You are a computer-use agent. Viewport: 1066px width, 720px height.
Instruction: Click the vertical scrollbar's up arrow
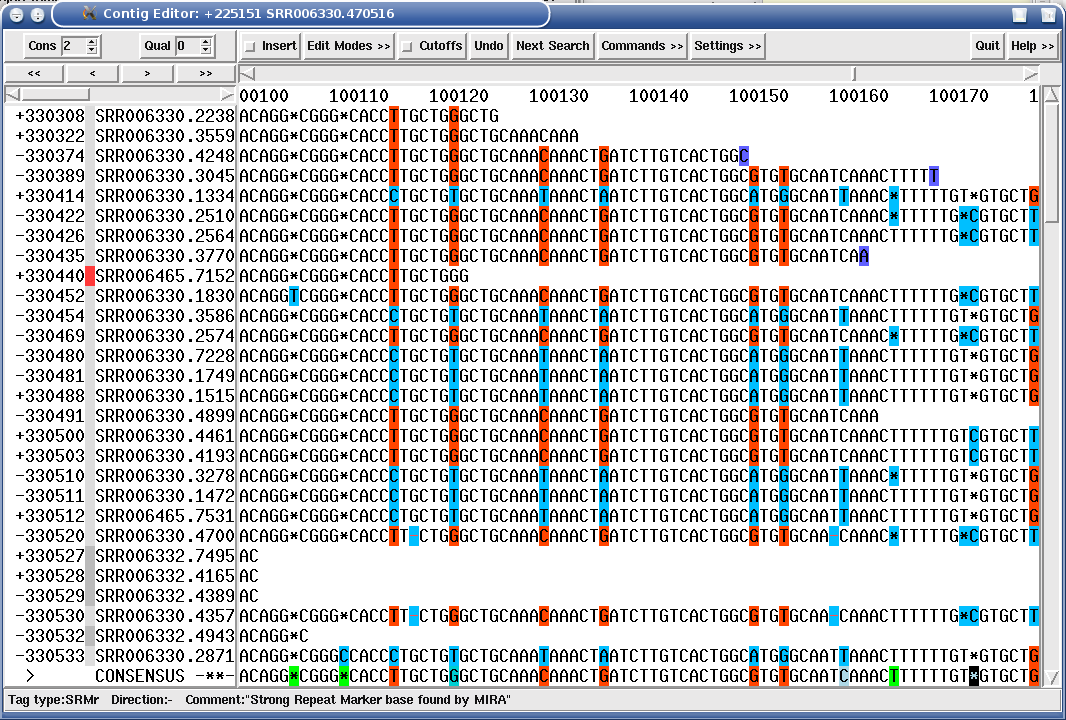coord(1051,95)
